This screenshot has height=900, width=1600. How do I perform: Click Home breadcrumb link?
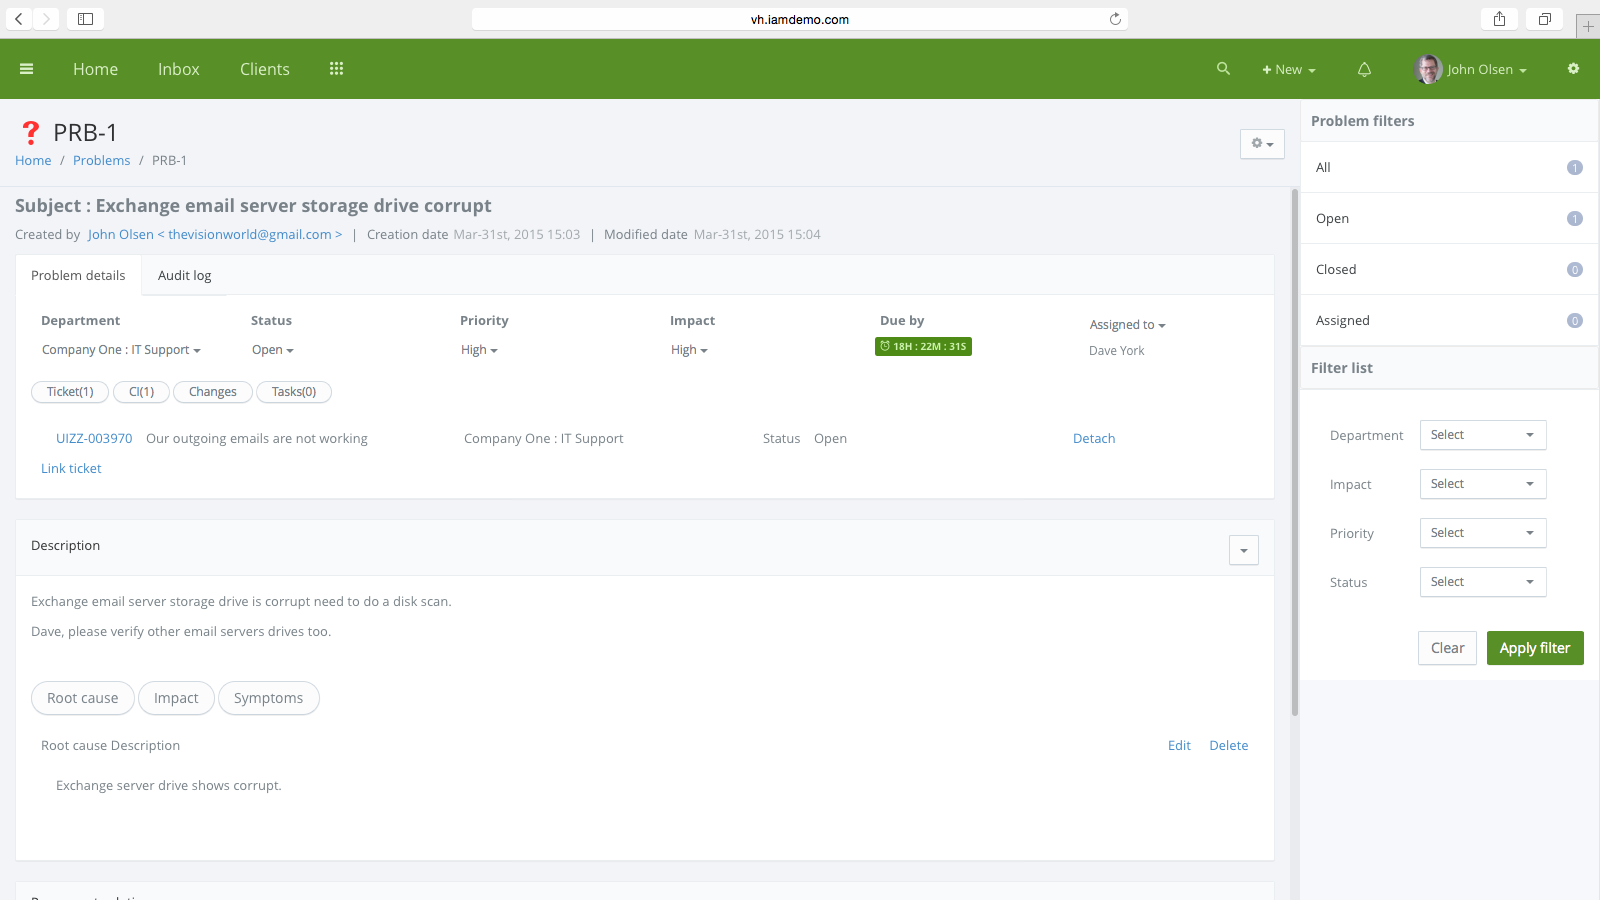[x=33, y=160]
